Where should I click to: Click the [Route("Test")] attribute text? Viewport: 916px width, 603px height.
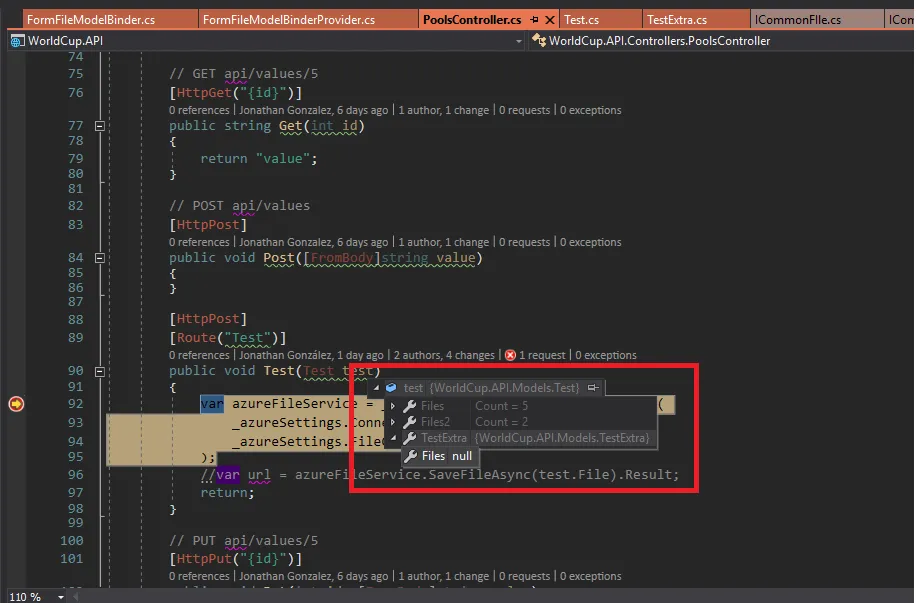pos(228,338)
